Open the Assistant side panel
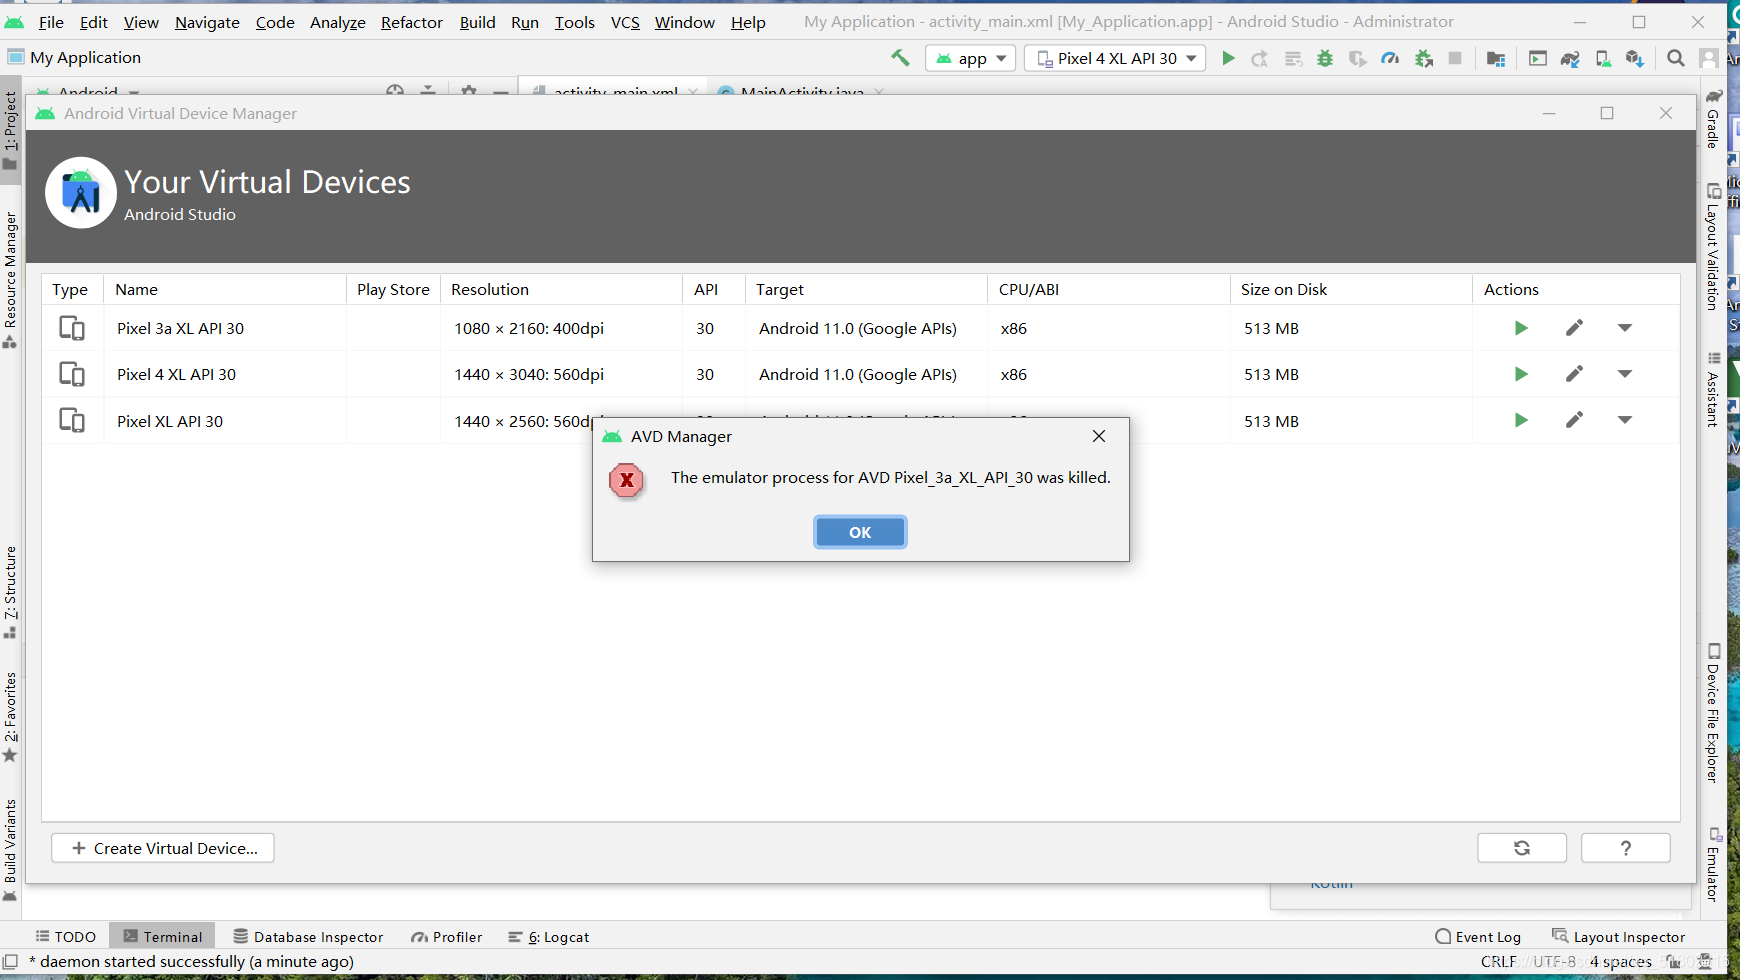This screenshot has height=980, width=1740. 1714,390
